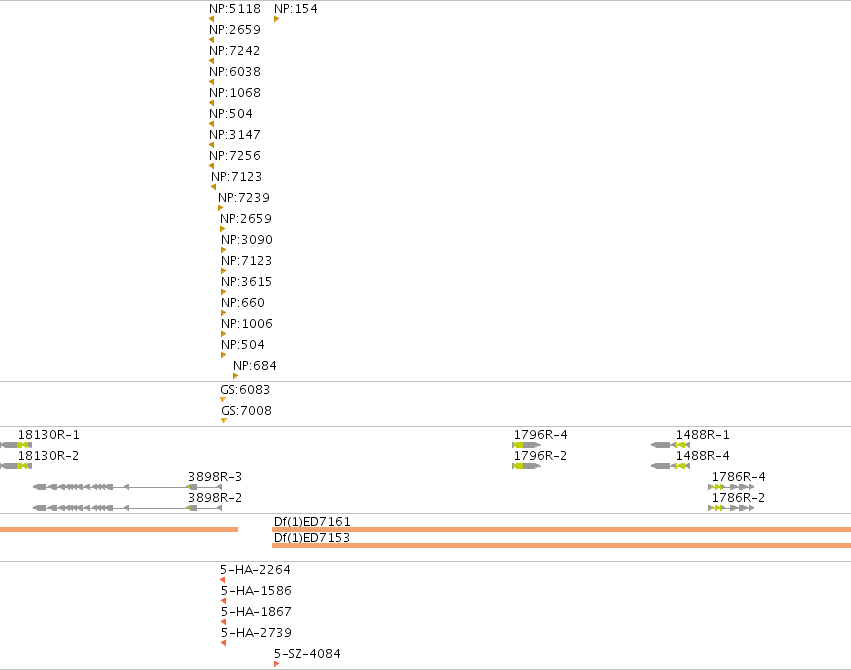The height and width of the screenshot is (670, 851).
Task: Select the NP:154 right-pointing marker
Action: [277, 19]
